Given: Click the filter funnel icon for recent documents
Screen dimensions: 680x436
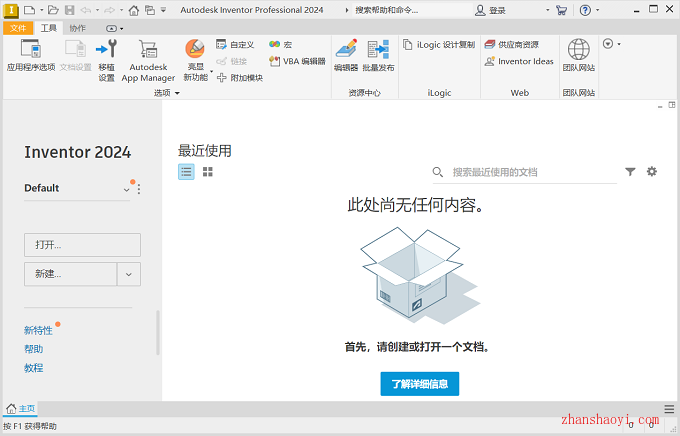Looking at the screenshot, I should tap(630, 172).
